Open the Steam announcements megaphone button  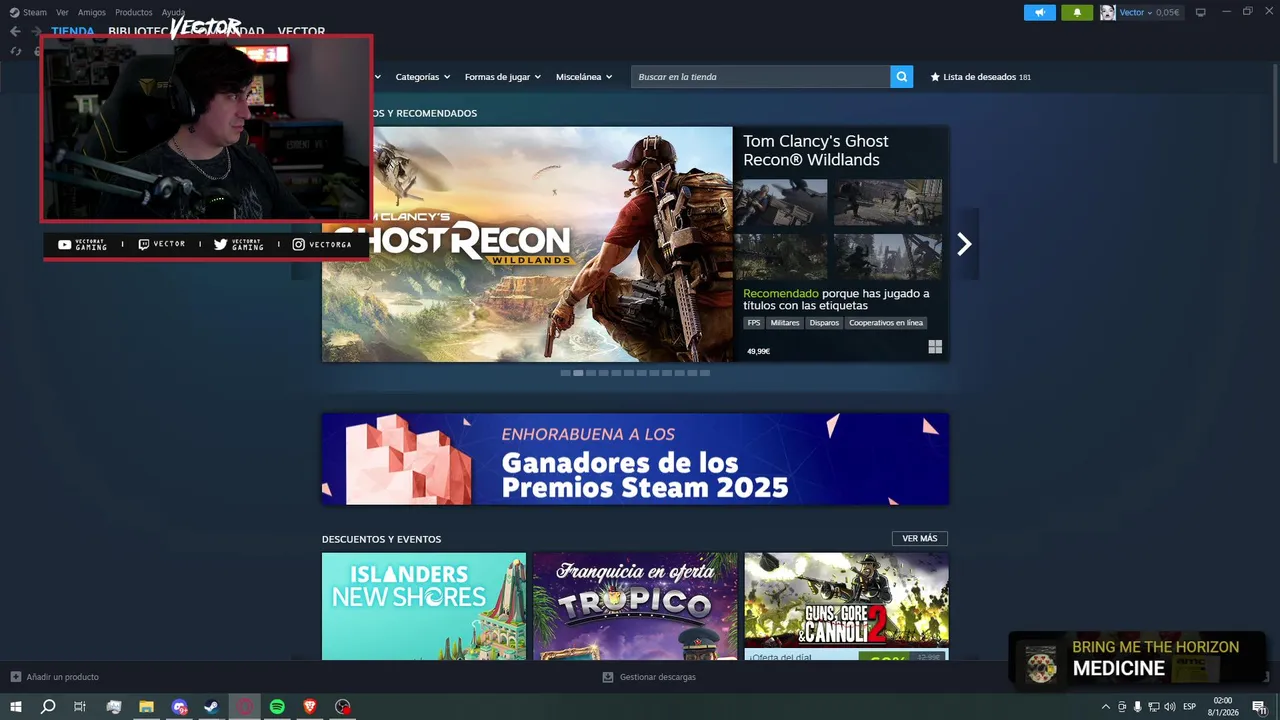pyautogui.click(x=1039, y=12)
